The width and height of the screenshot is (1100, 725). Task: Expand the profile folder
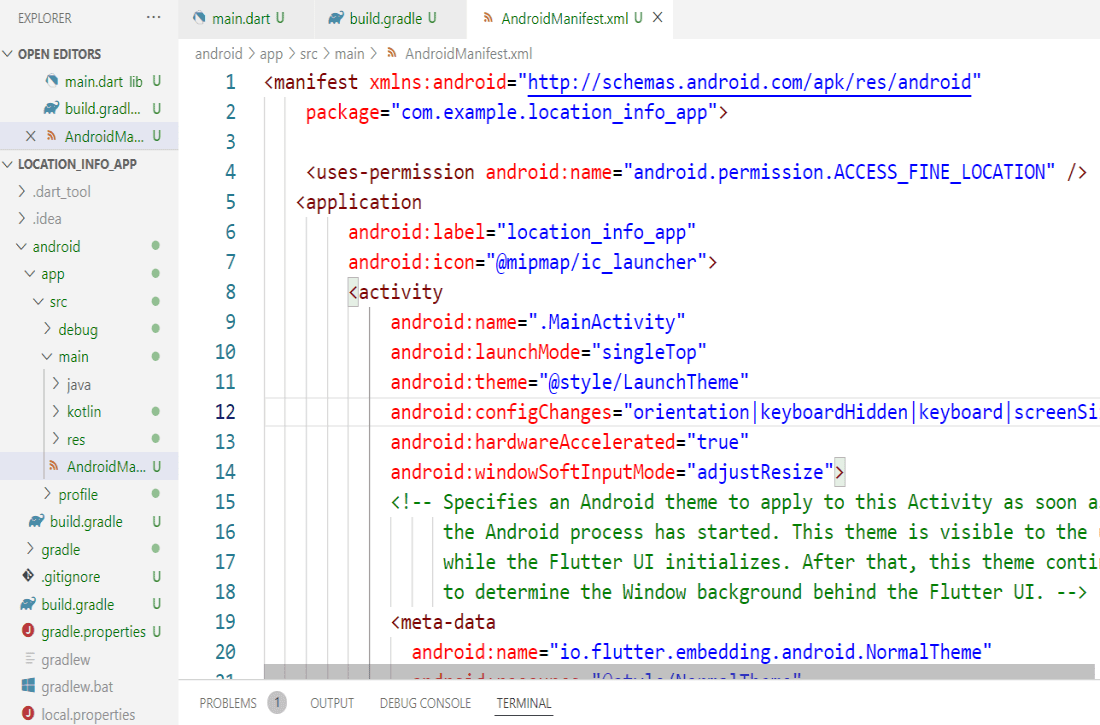[47, 494]
